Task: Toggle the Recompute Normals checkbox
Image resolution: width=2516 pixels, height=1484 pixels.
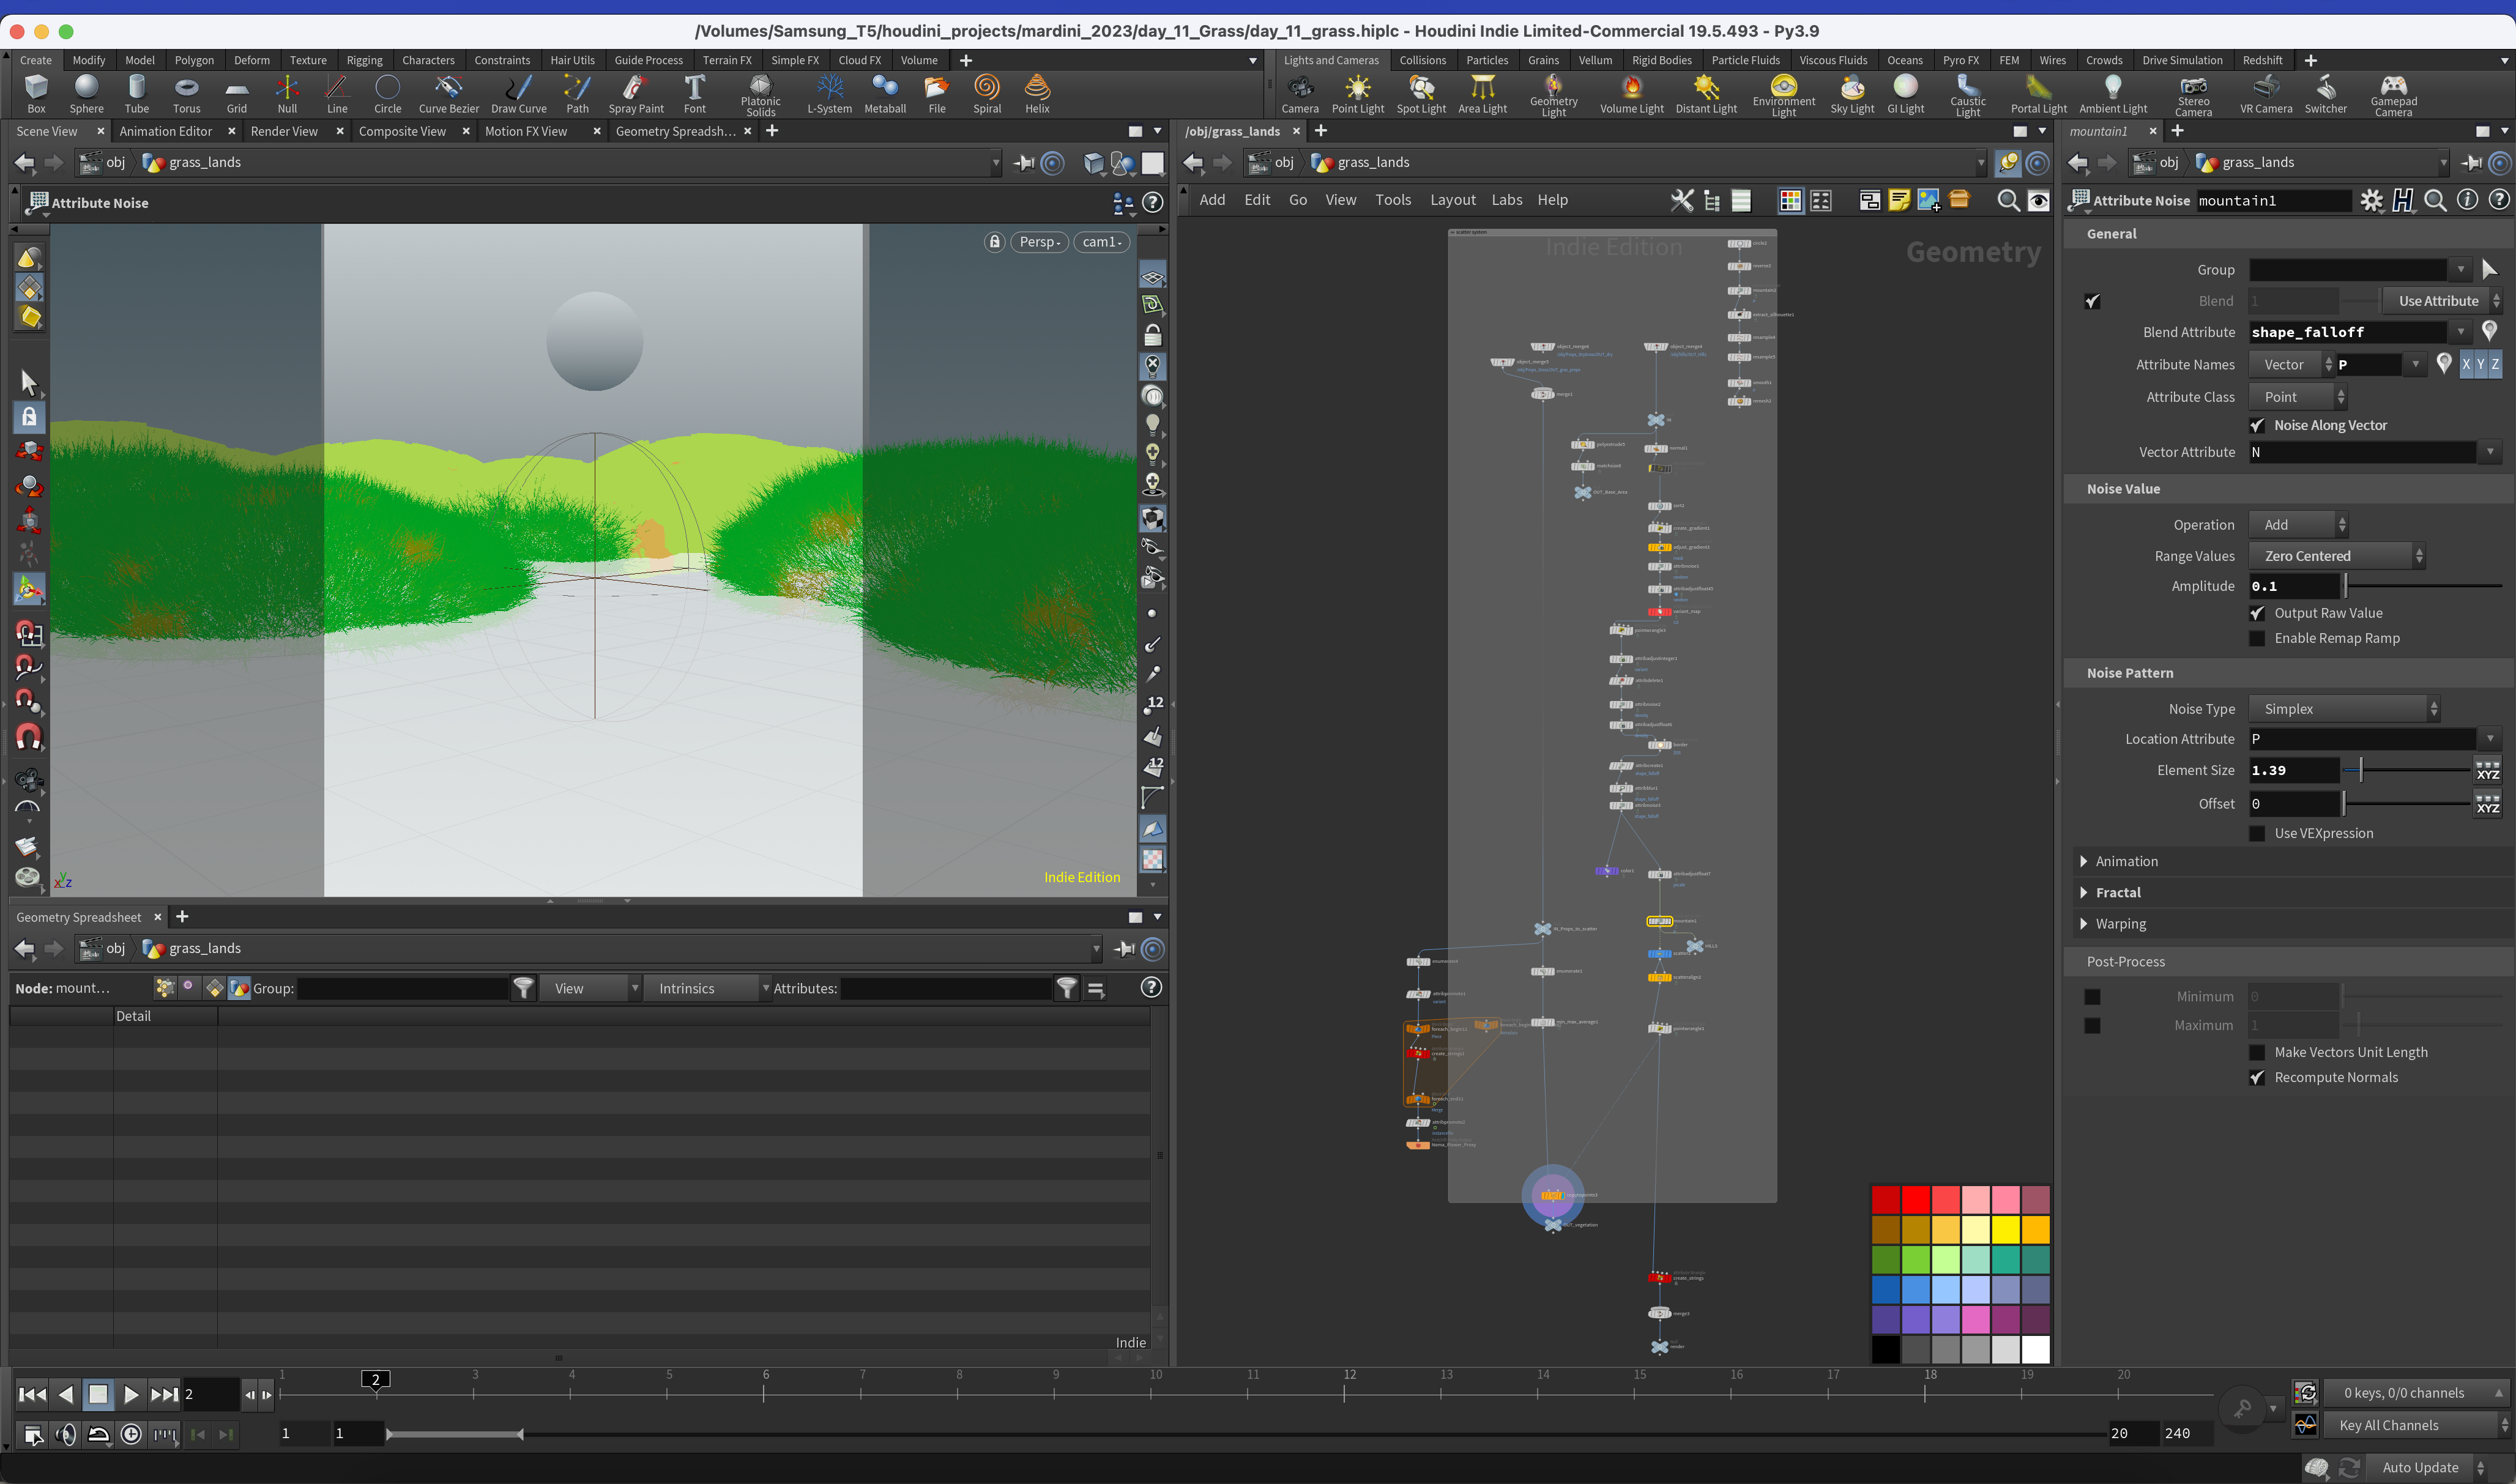Action: click(2257, 1077)
